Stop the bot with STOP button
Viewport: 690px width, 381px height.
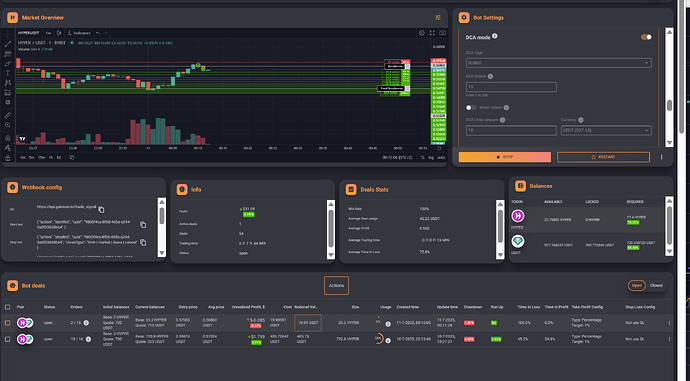[x=505, y=157]
